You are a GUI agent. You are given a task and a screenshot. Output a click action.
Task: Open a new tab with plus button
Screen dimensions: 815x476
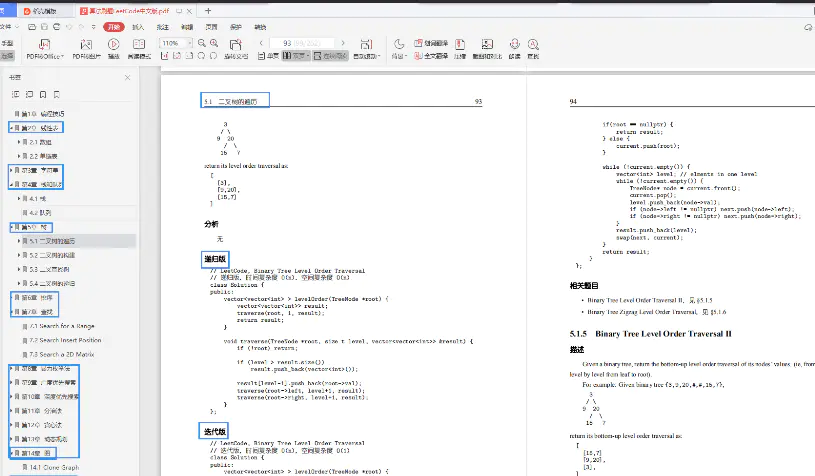(x=208, y=10)
